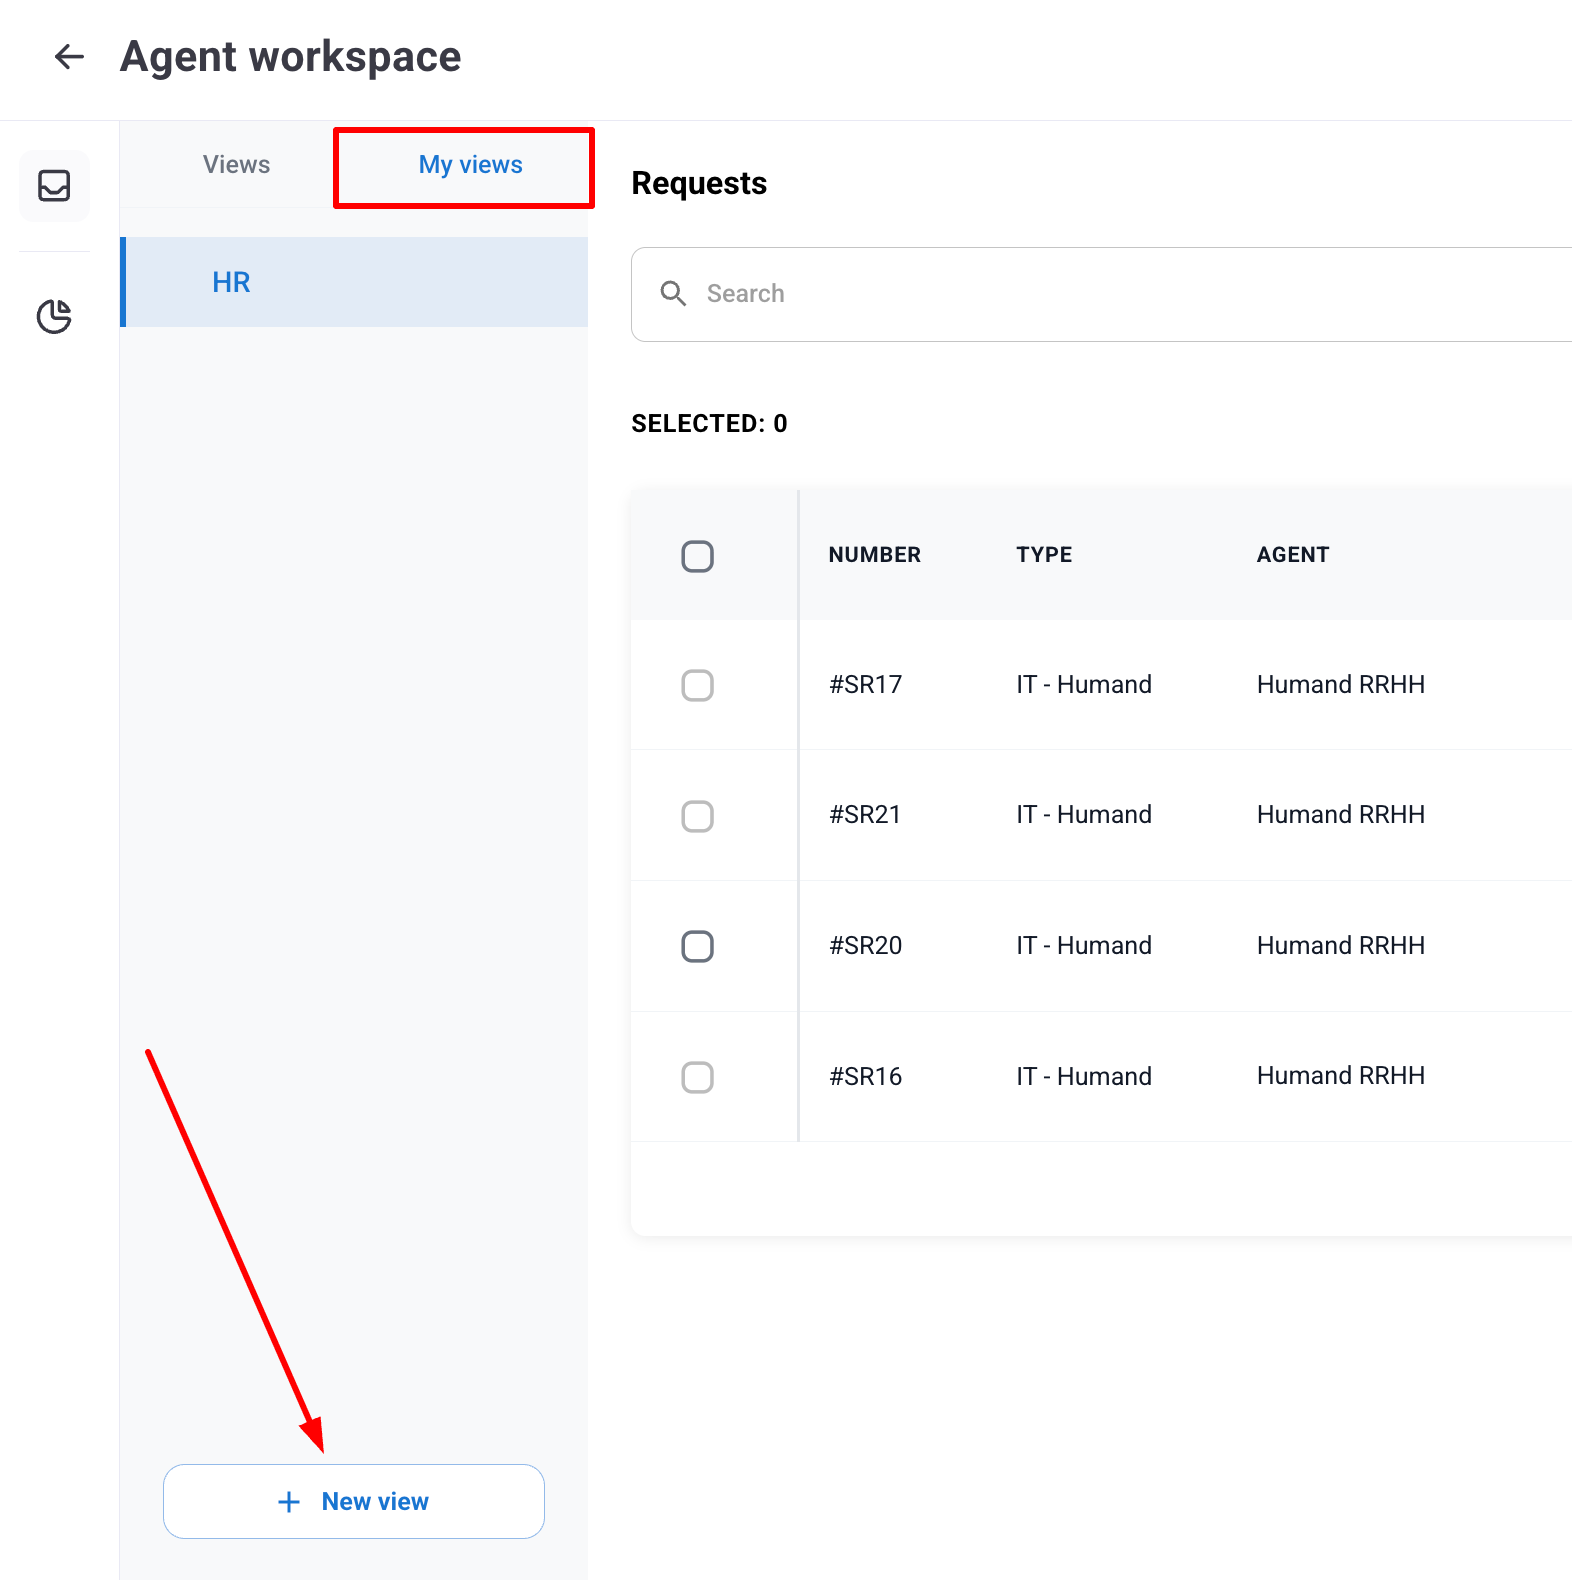Viewport: 1572px width, 1580px height.
Task: Select the My views tab
Action: [470, 165]
